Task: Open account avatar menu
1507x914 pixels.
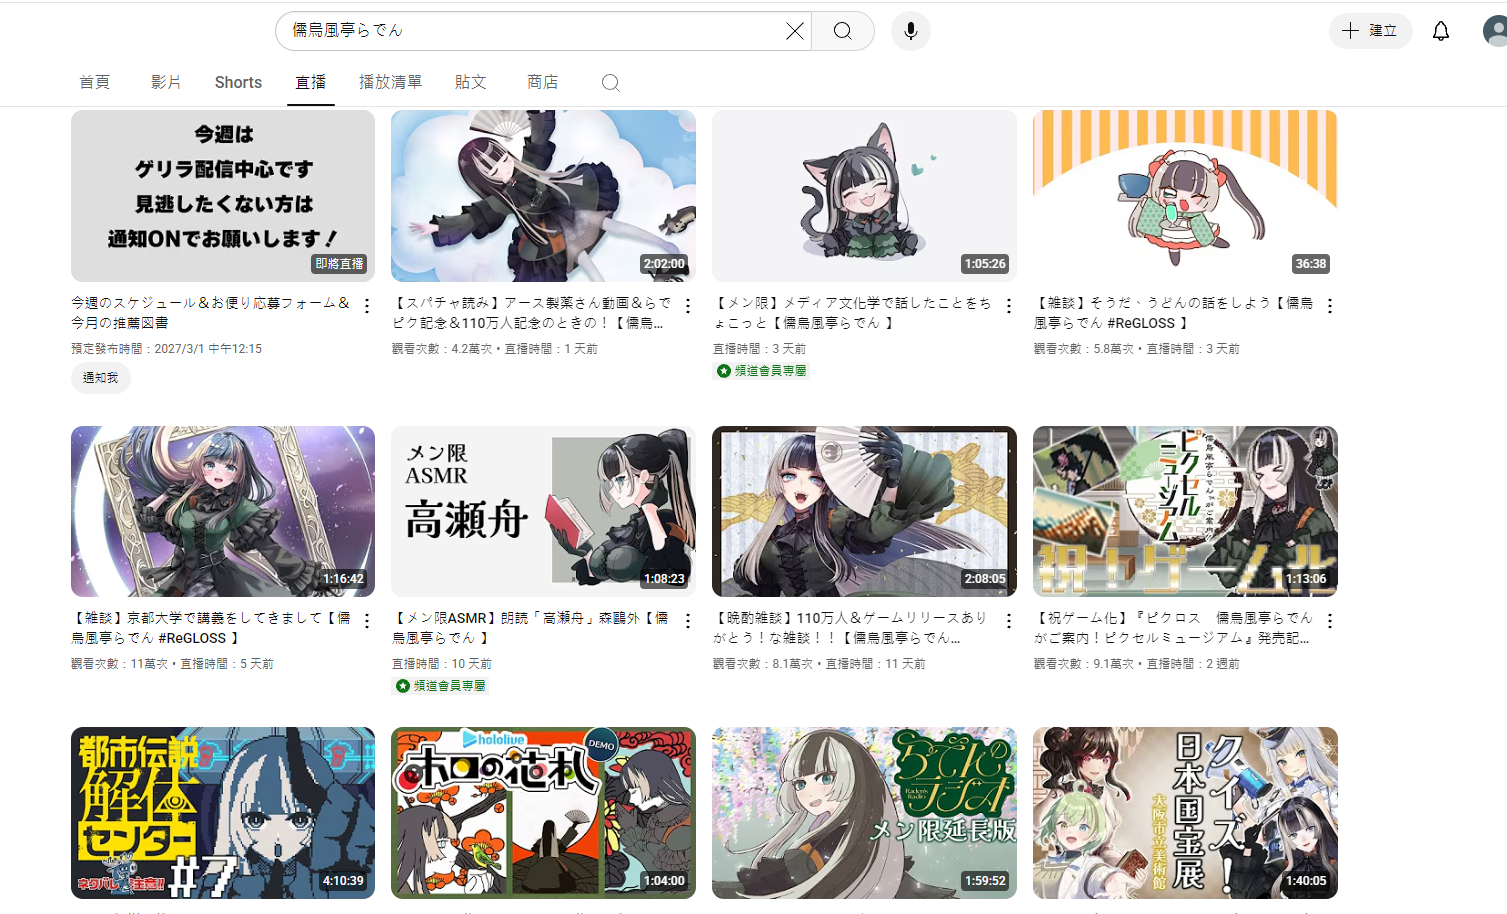Action: point(1495,31)
